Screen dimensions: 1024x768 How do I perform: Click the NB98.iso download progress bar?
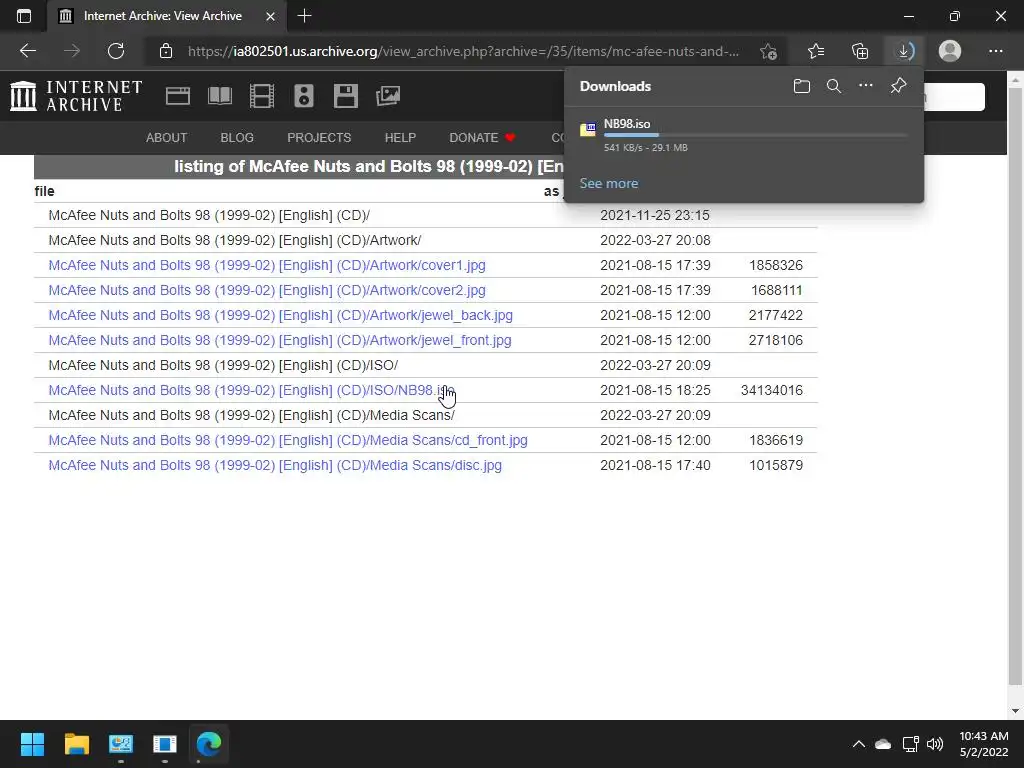tap(756, 135)
